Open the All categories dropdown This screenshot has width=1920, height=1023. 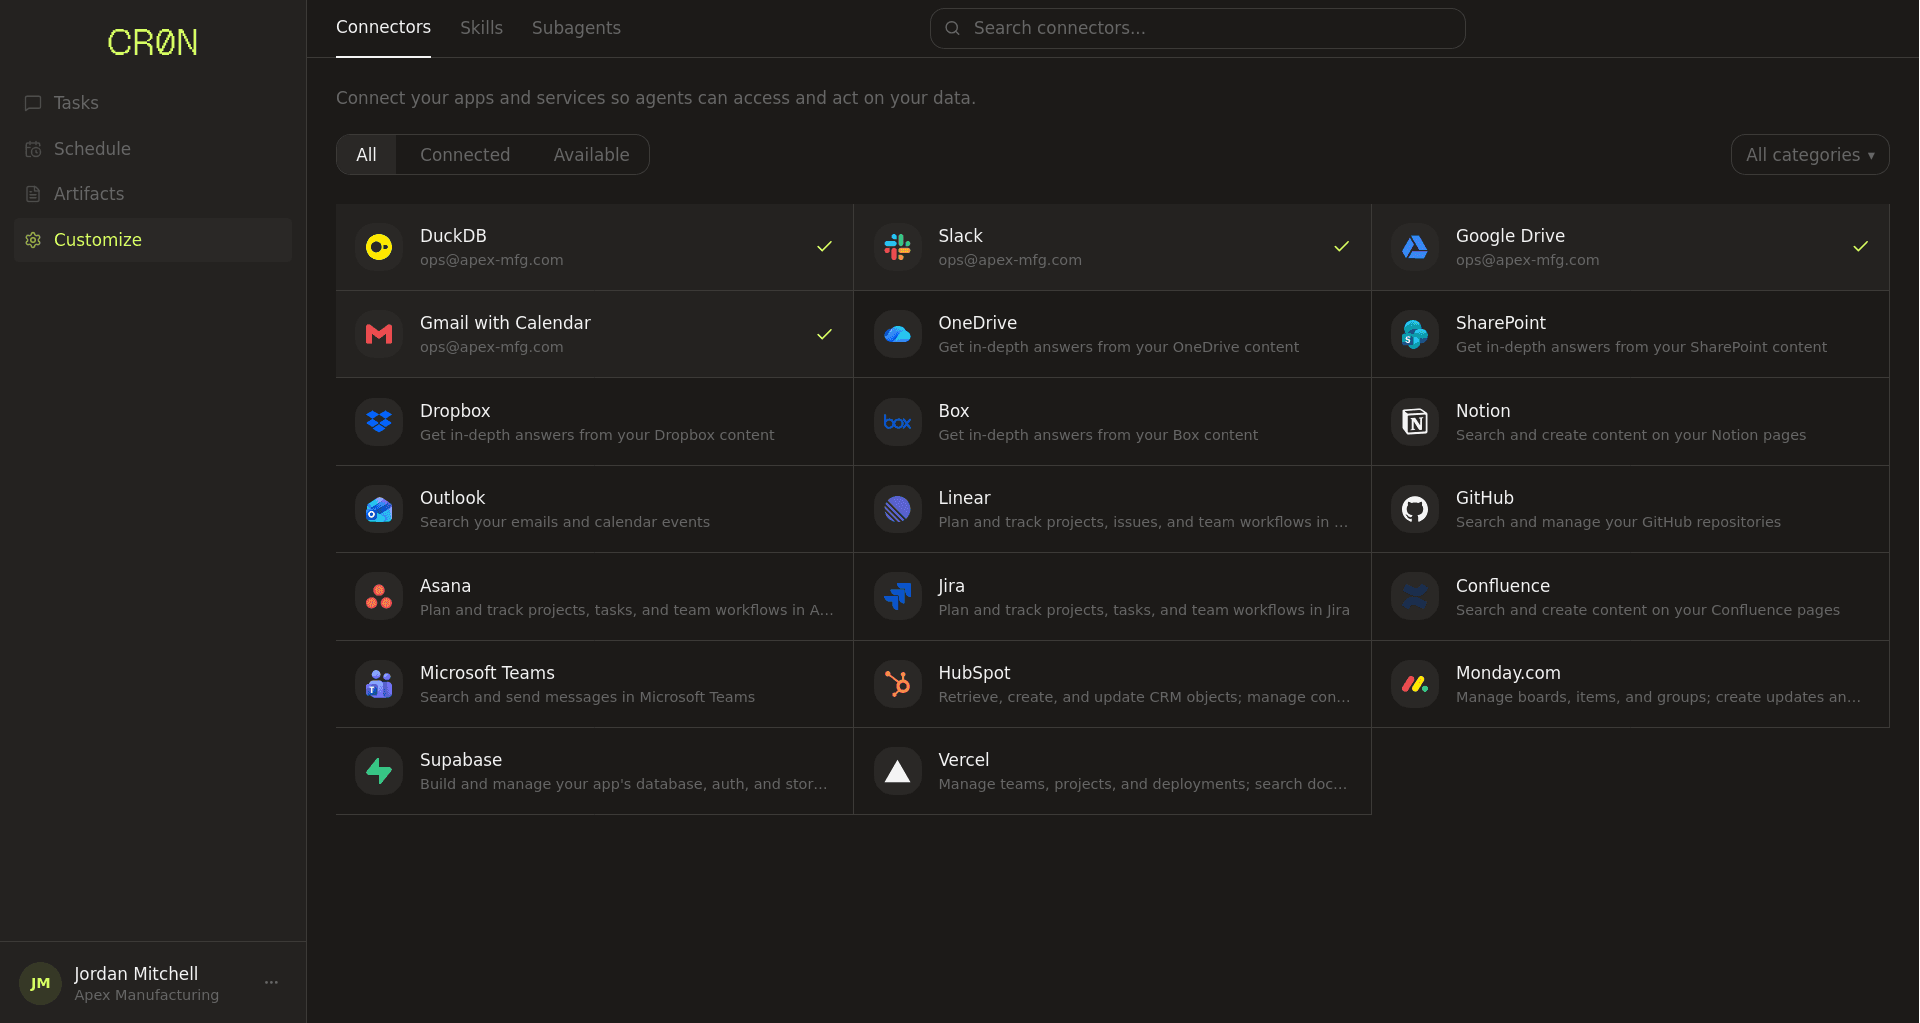click(1810, 155)
